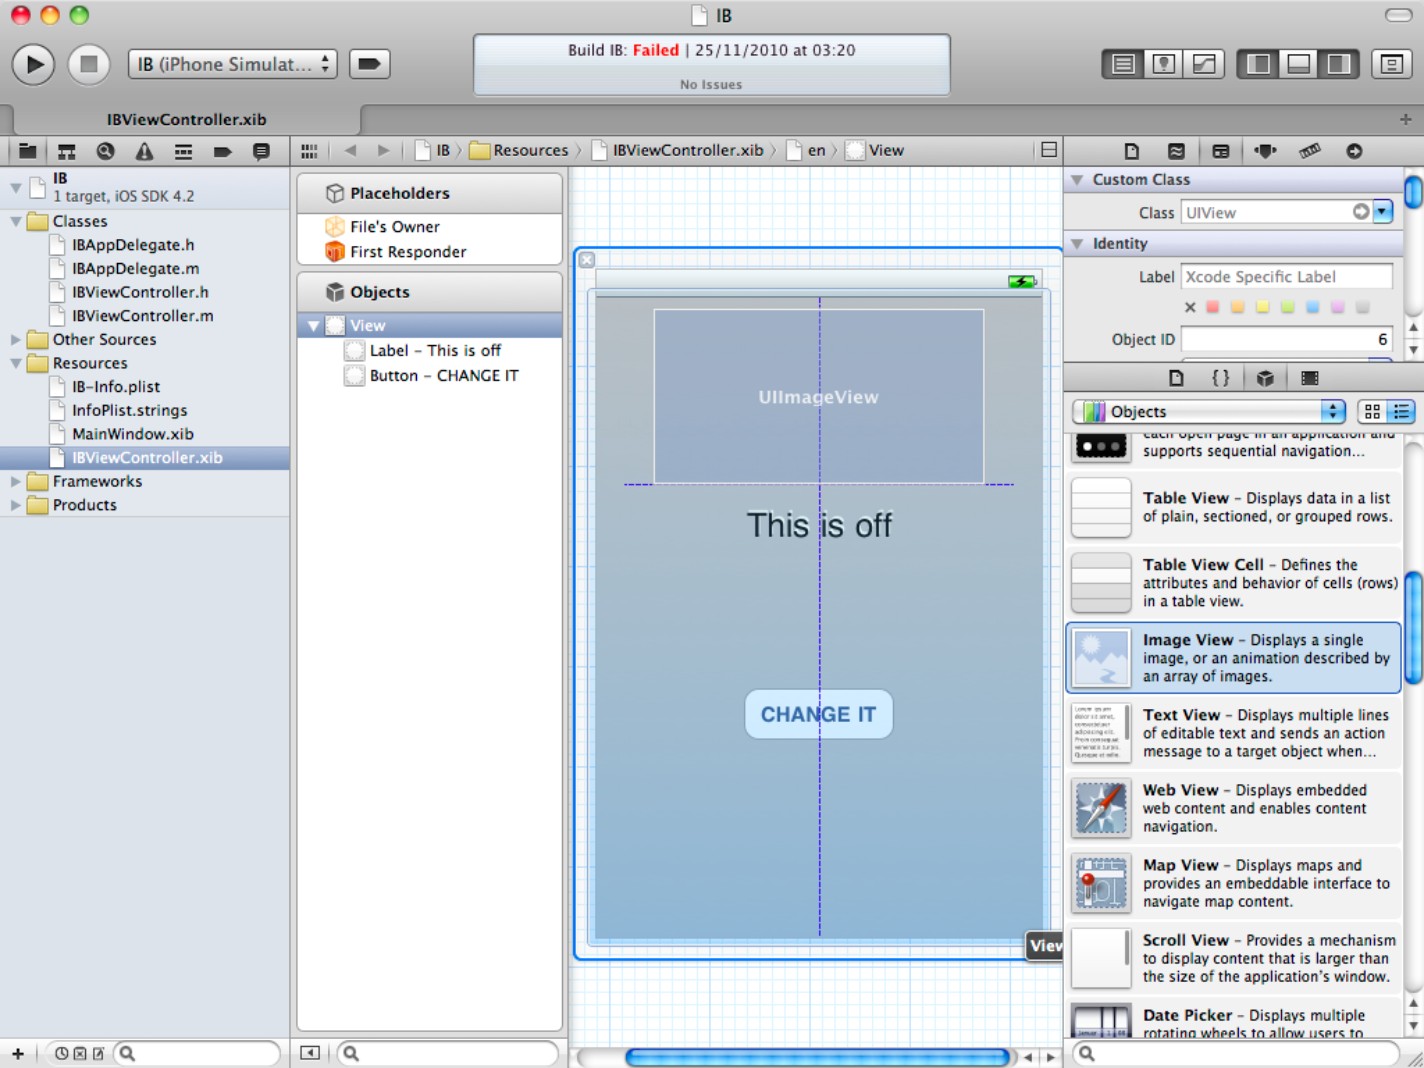Show the connections inspector icon
Screen dimensions: 1424x1068
coord(1354,151)
